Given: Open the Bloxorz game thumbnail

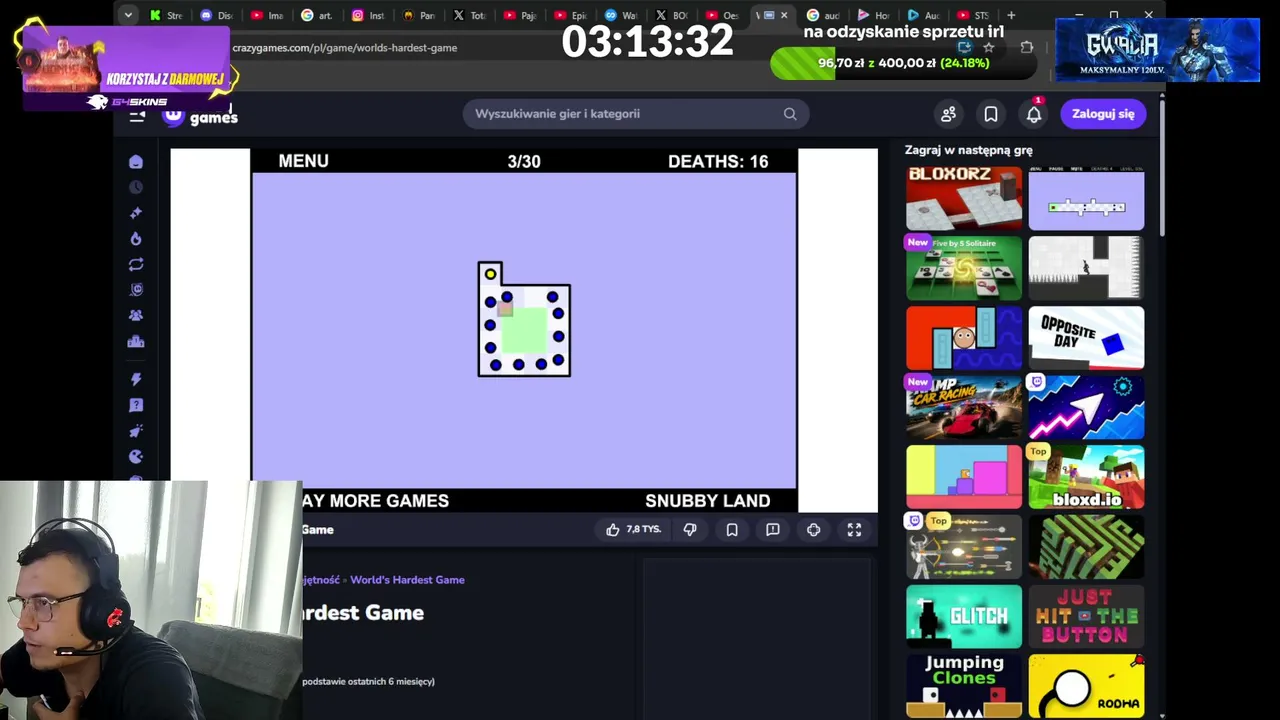Looking at the screenshot, I should point(964,198).
